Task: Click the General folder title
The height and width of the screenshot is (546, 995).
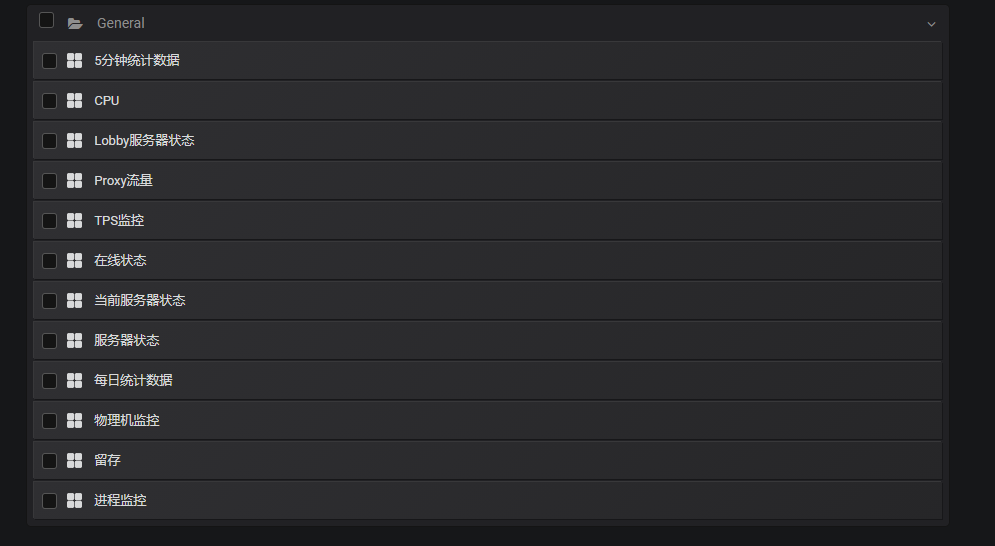Action: [121, 23]
